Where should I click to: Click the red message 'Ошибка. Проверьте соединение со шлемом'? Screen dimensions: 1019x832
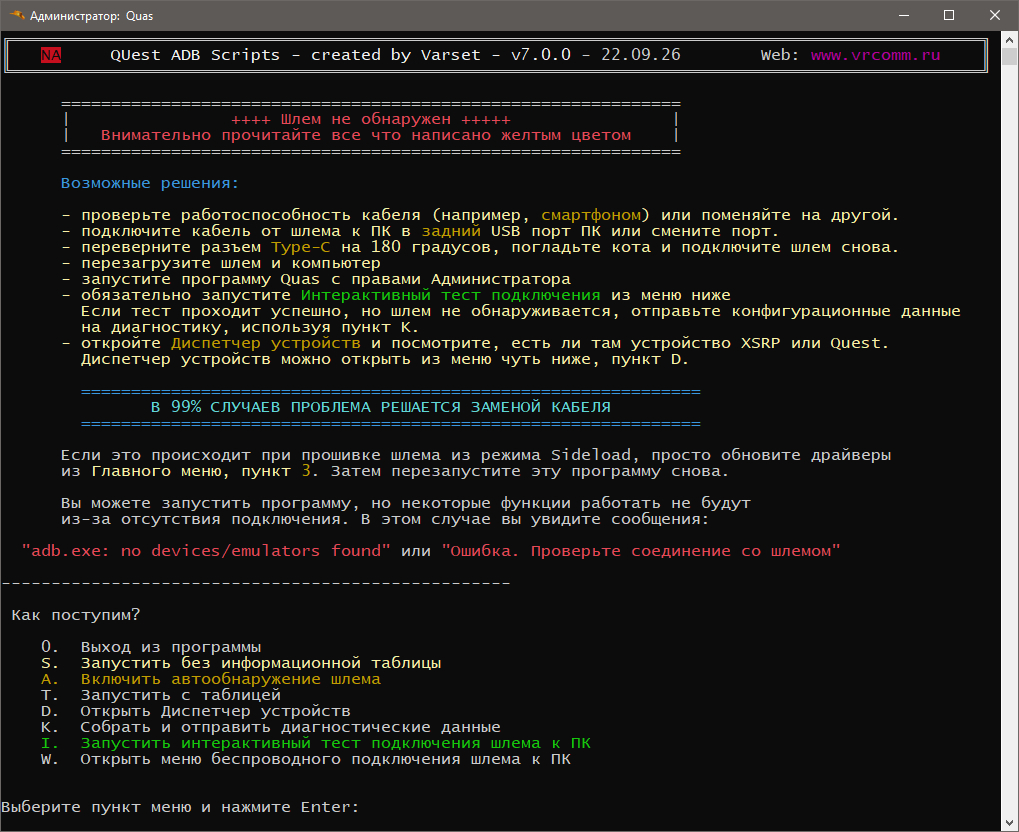click(x=641, y=551)
